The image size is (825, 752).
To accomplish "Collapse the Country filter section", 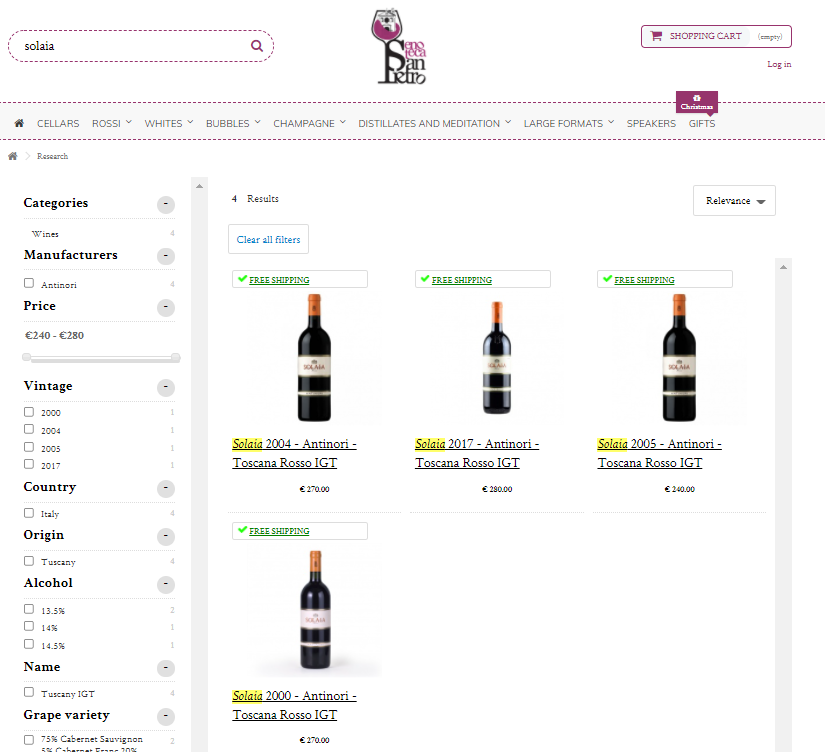I will 166,488.
